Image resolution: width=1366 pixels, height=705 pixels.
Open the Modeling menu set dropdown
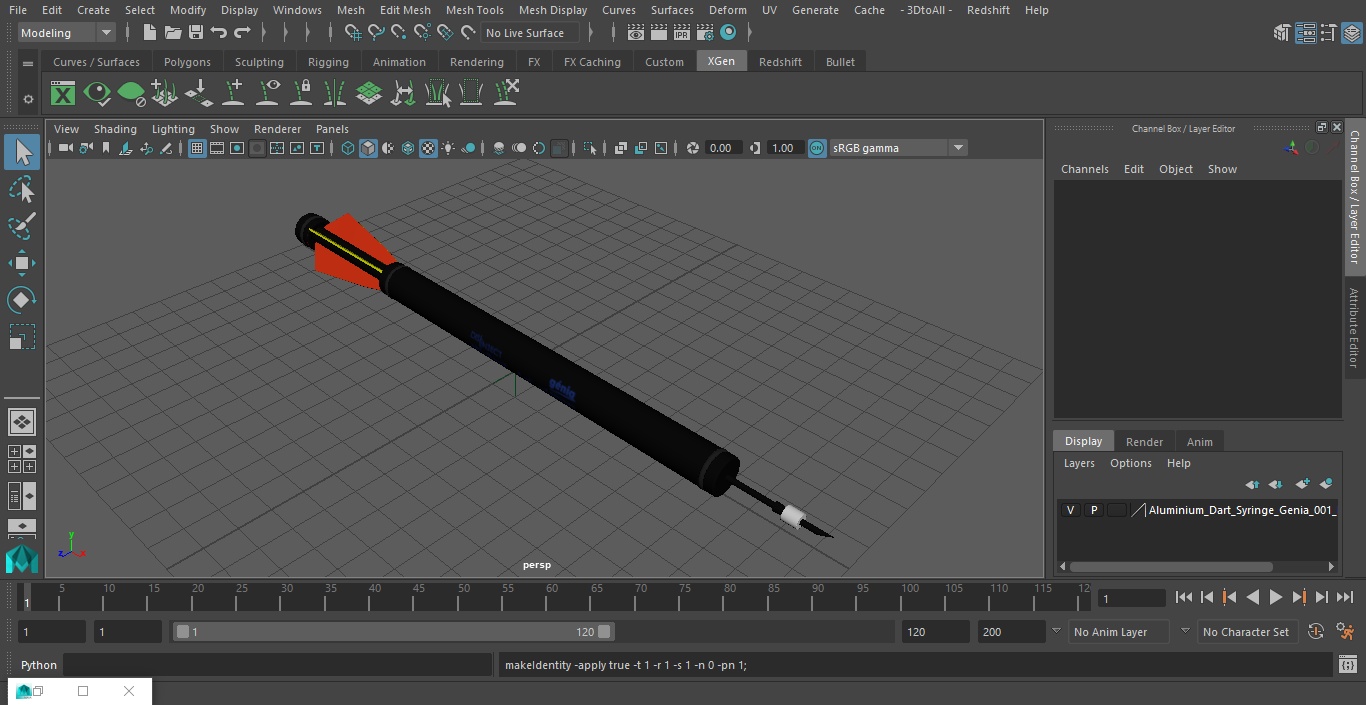[67, 33]
